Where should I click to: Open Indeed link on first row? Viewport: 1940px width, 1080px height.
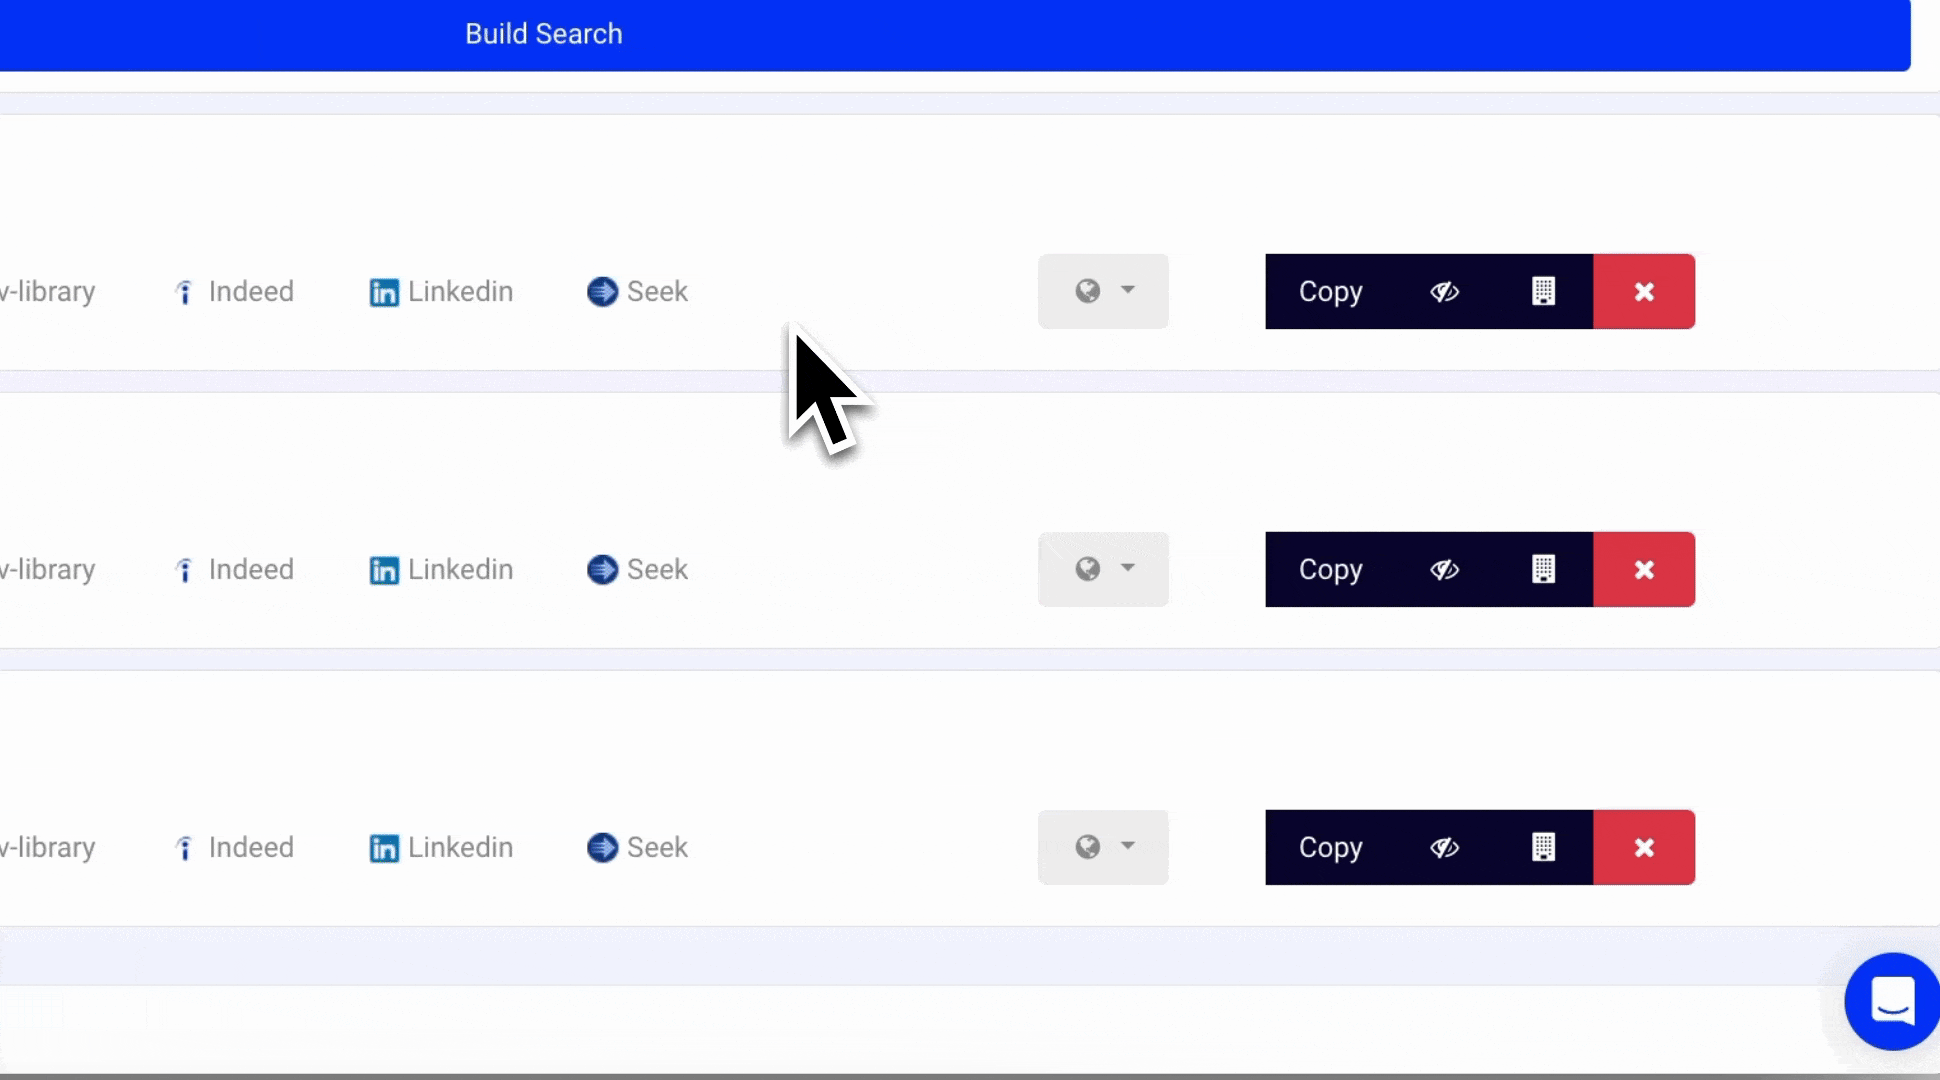[x=233, y=290]
